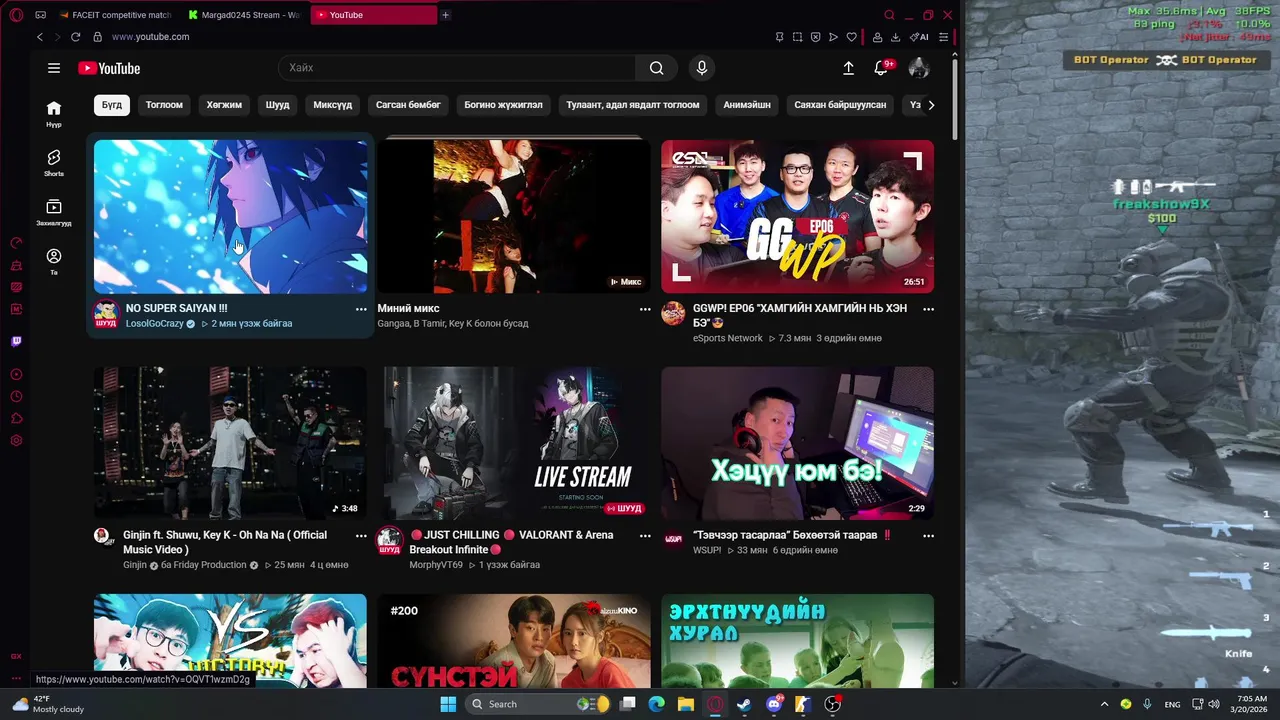The image size is (1280, 720).
Task: Click the YouTube logo
Action: point(109,68)
